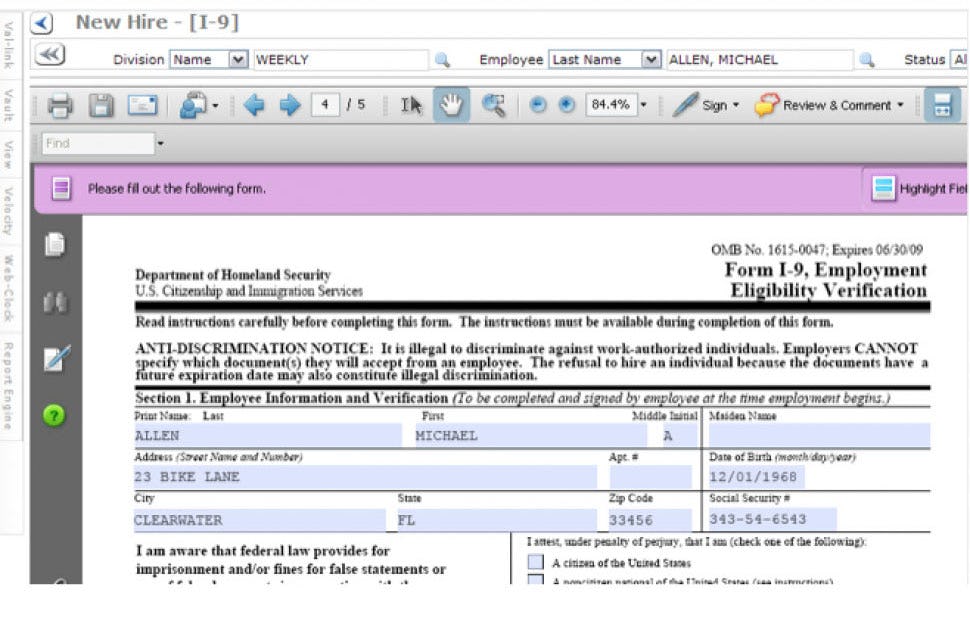Select the Hand tool
970x624 pixels.
coord(451,106)
